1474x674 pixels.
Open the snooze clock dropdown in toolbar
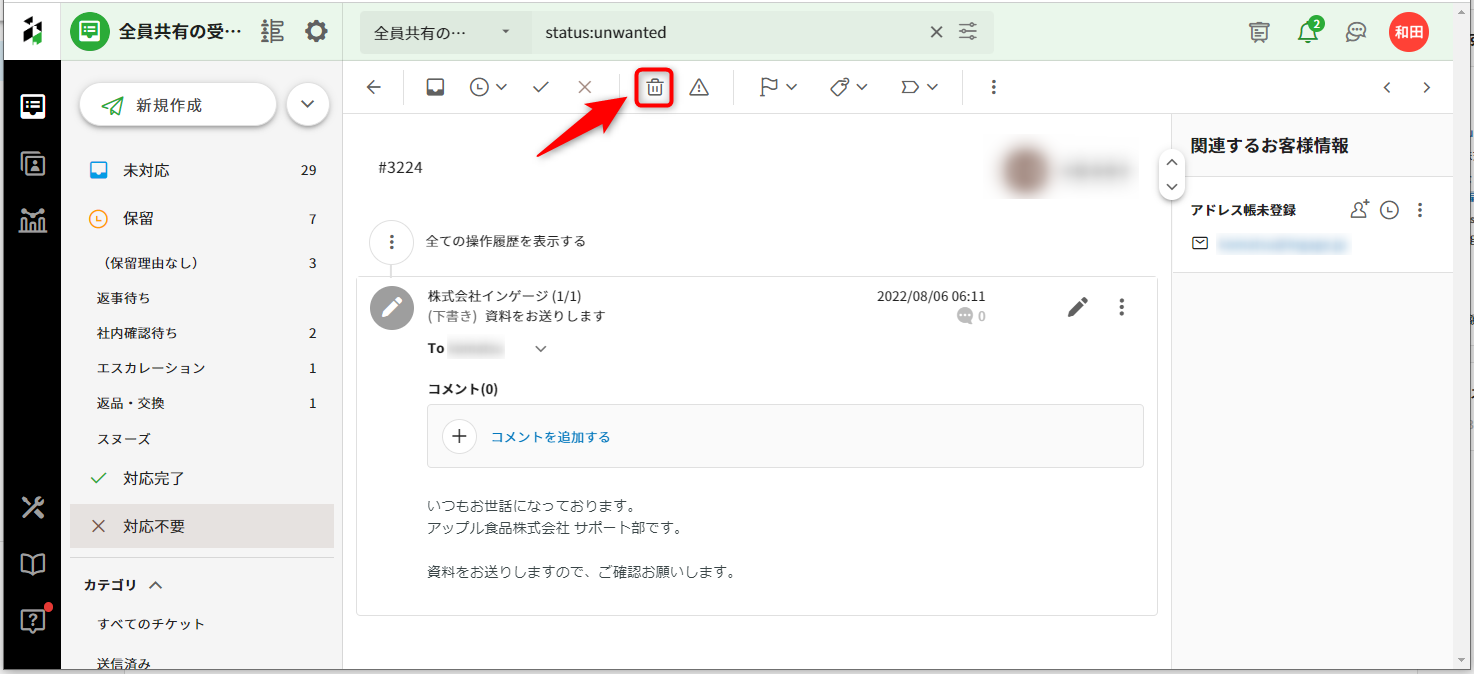[x=488, y=88]
